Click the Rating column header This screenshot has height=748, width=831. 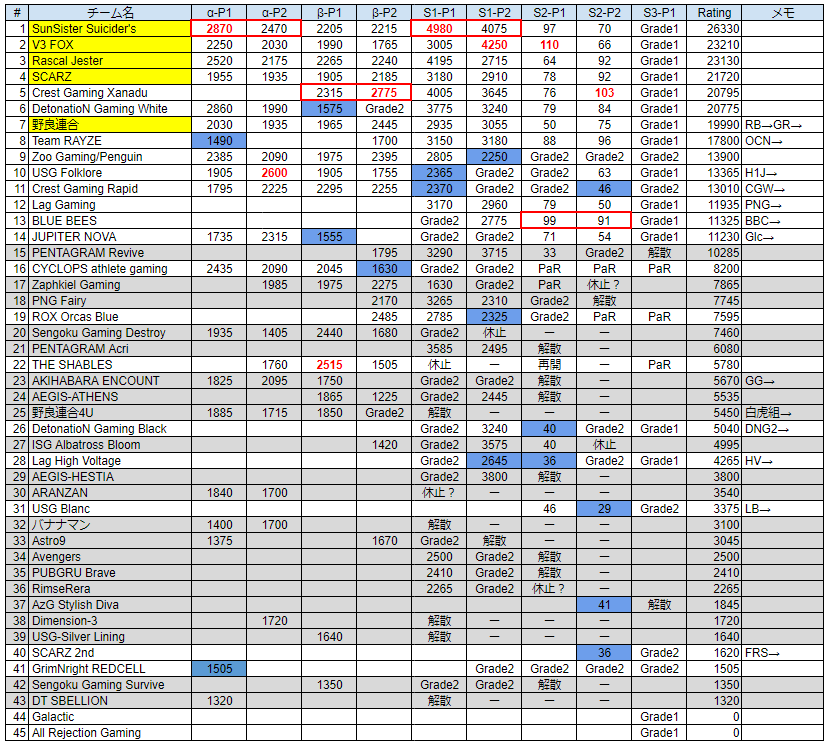[714, 13]
